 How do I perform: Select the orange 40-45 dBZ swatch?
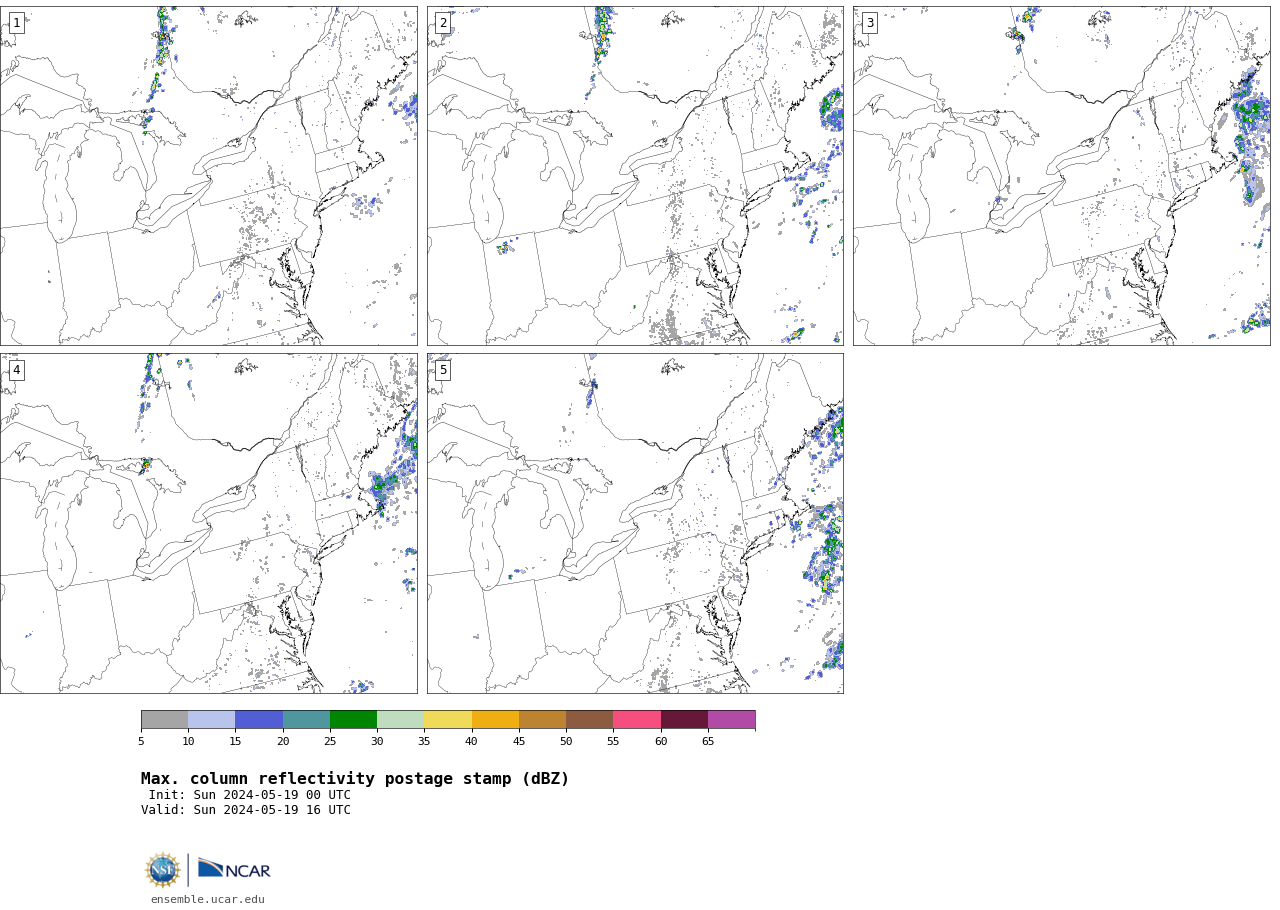tap(495, 720)
